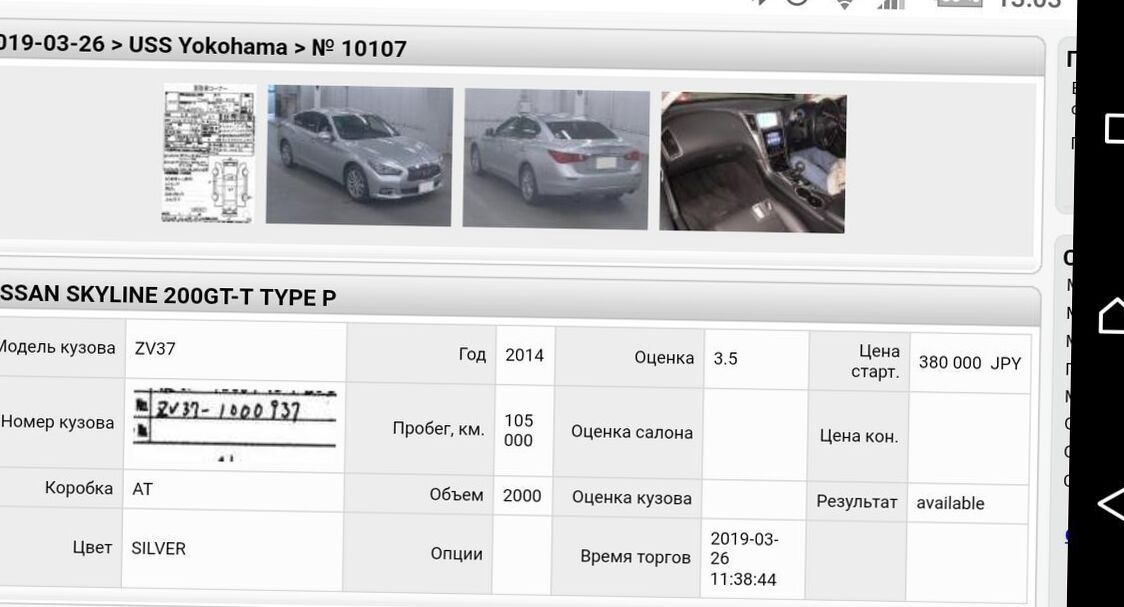Select the USS Yokohama lot 10107 header

tap(202, 47)
